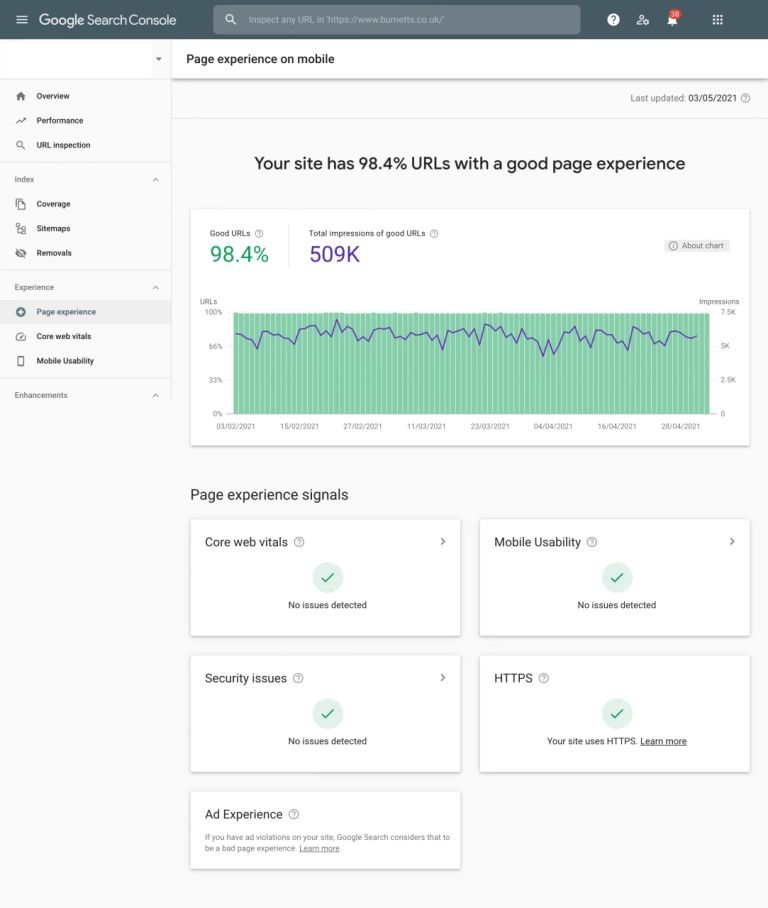Screen dimensions: 768x908
Task: Click help icon next to Last updated date
Action: (745, 98)
